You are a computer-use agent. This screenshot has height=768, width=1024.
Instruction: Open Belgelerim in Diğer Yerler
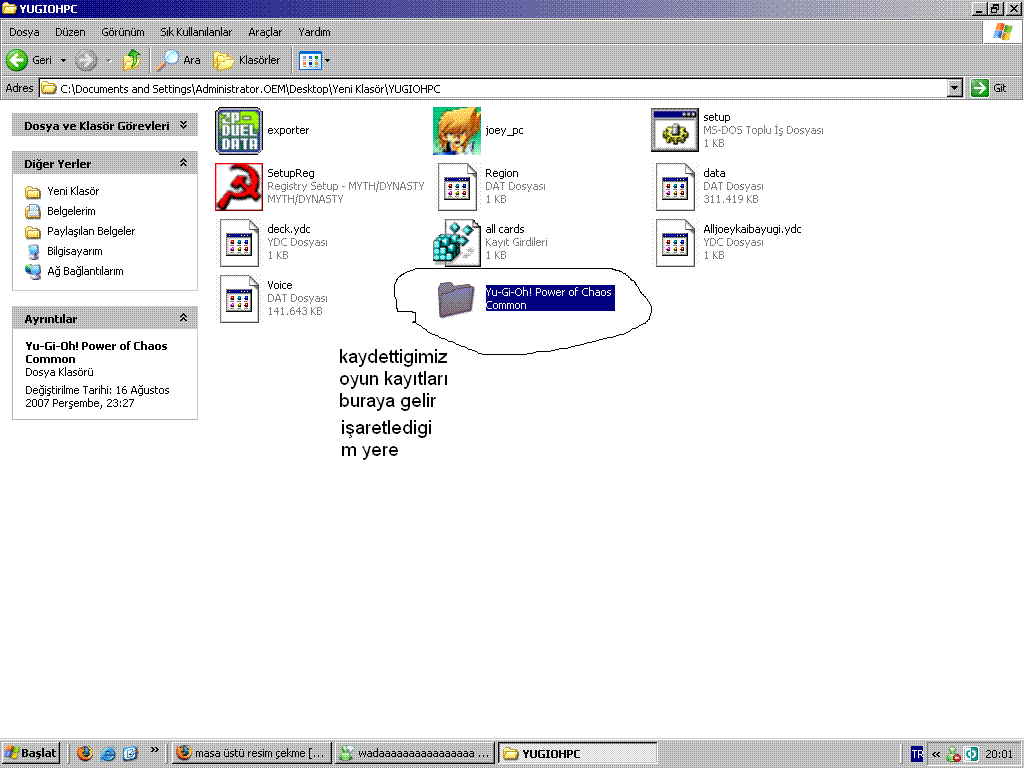pos(71,212)
